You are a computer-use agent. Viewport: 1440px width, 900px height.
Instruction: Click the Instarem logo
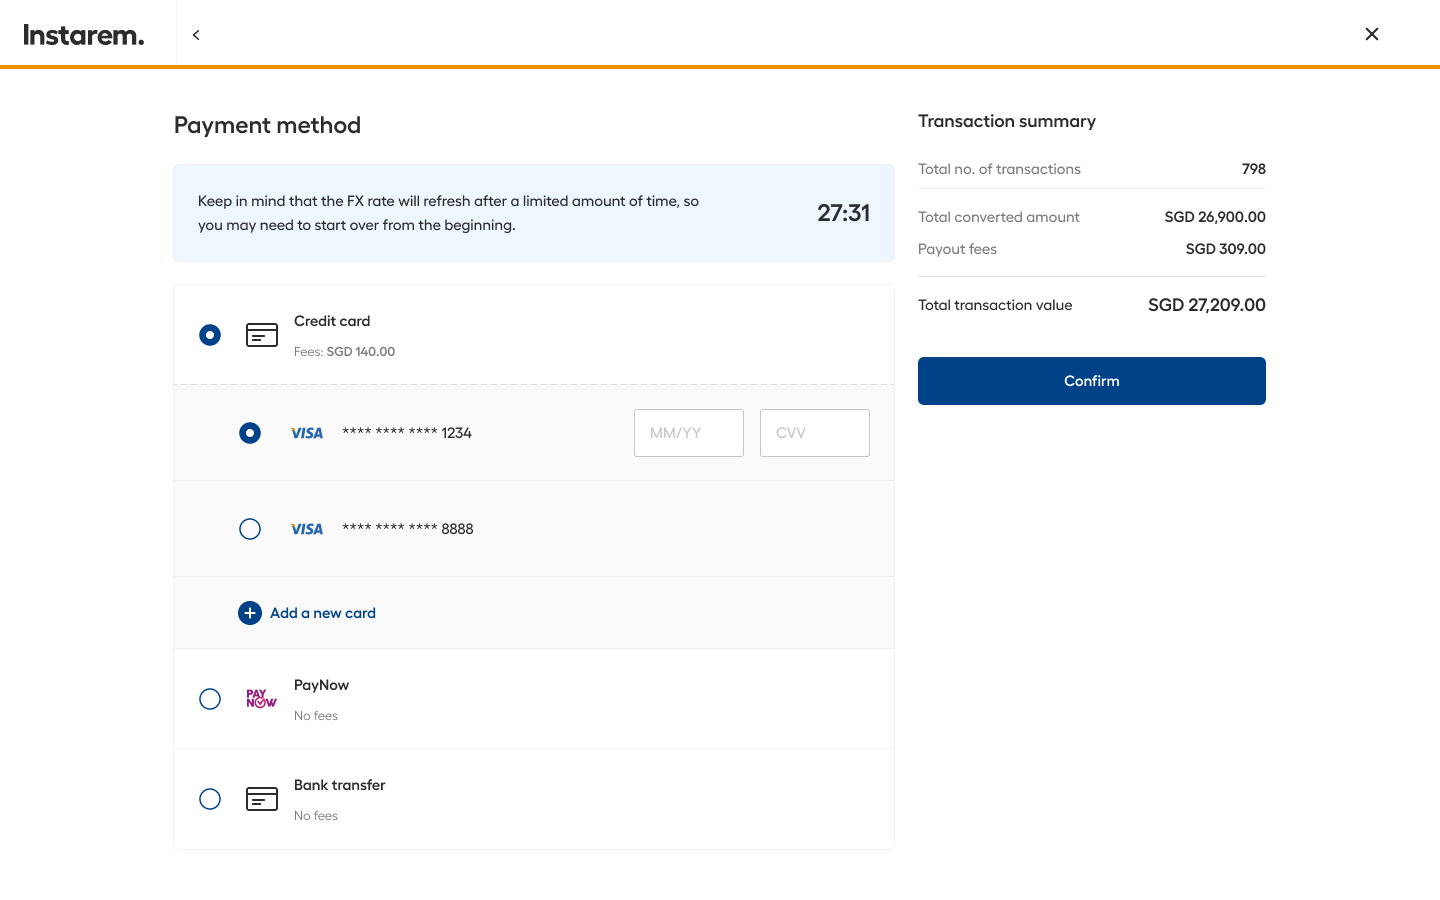pos(84,35)
